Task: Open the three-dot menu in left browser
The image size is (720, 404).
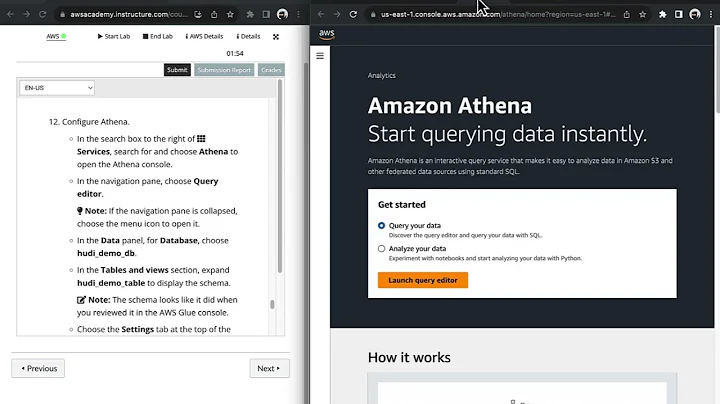Action: (x=298, y=15)
